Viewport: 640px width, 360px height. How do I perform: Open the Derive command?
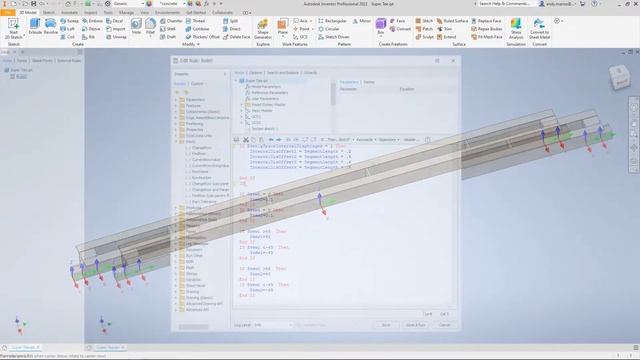pyautogui.click(x=91, y=29)
